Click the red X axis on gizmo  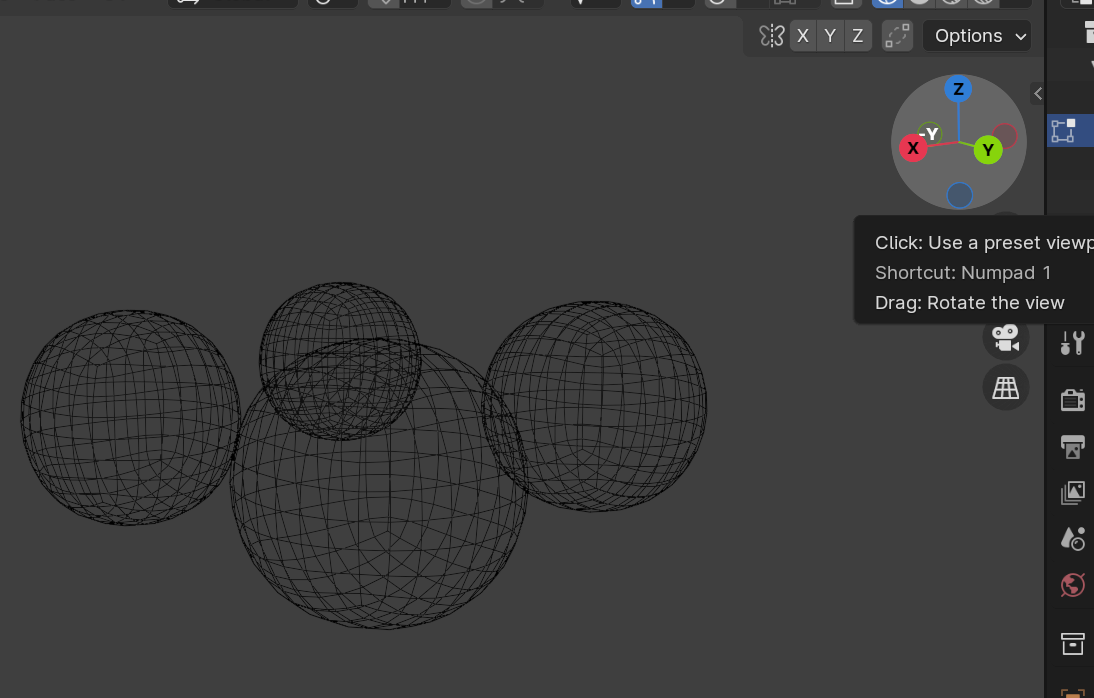912,148
